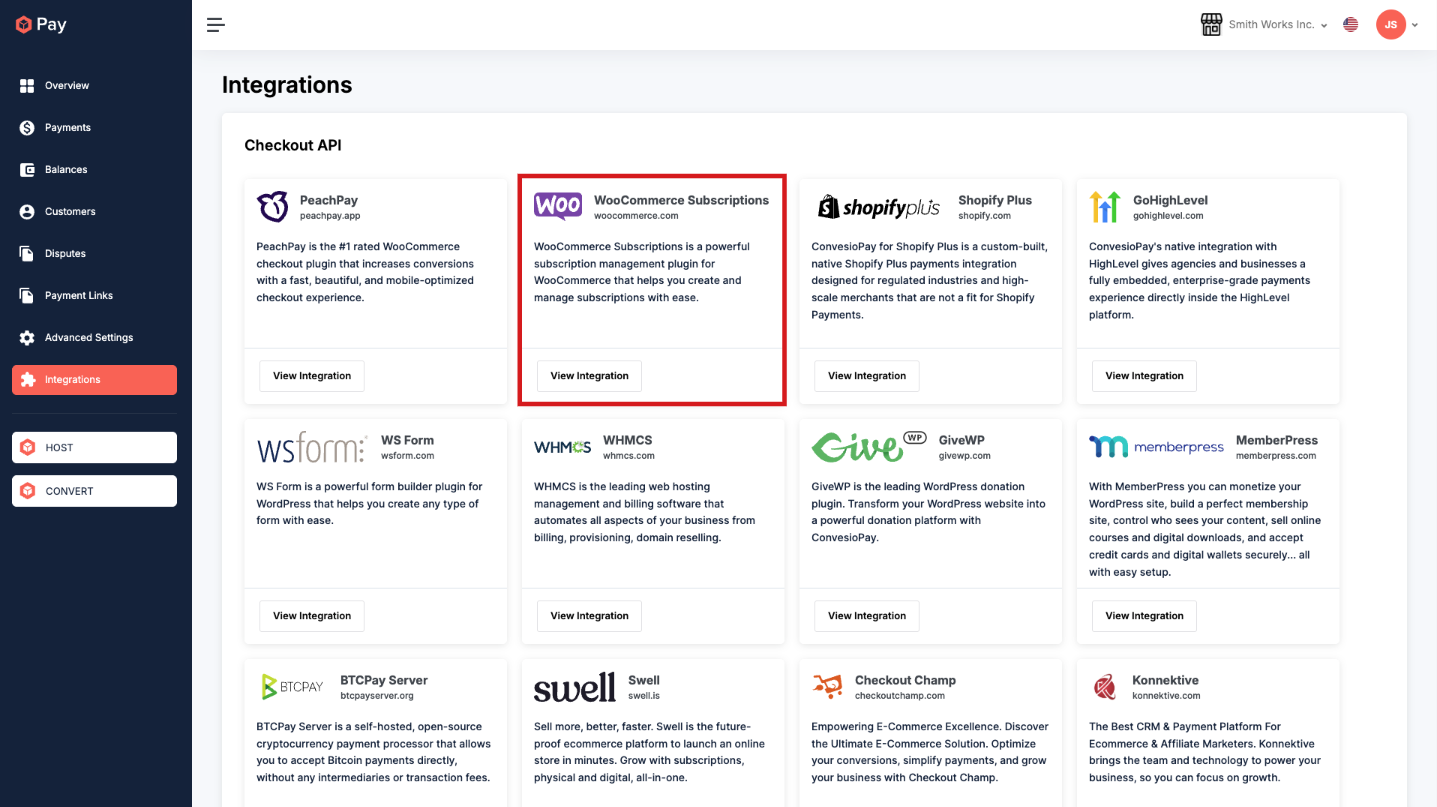Click the WHMCS logo

563,447
